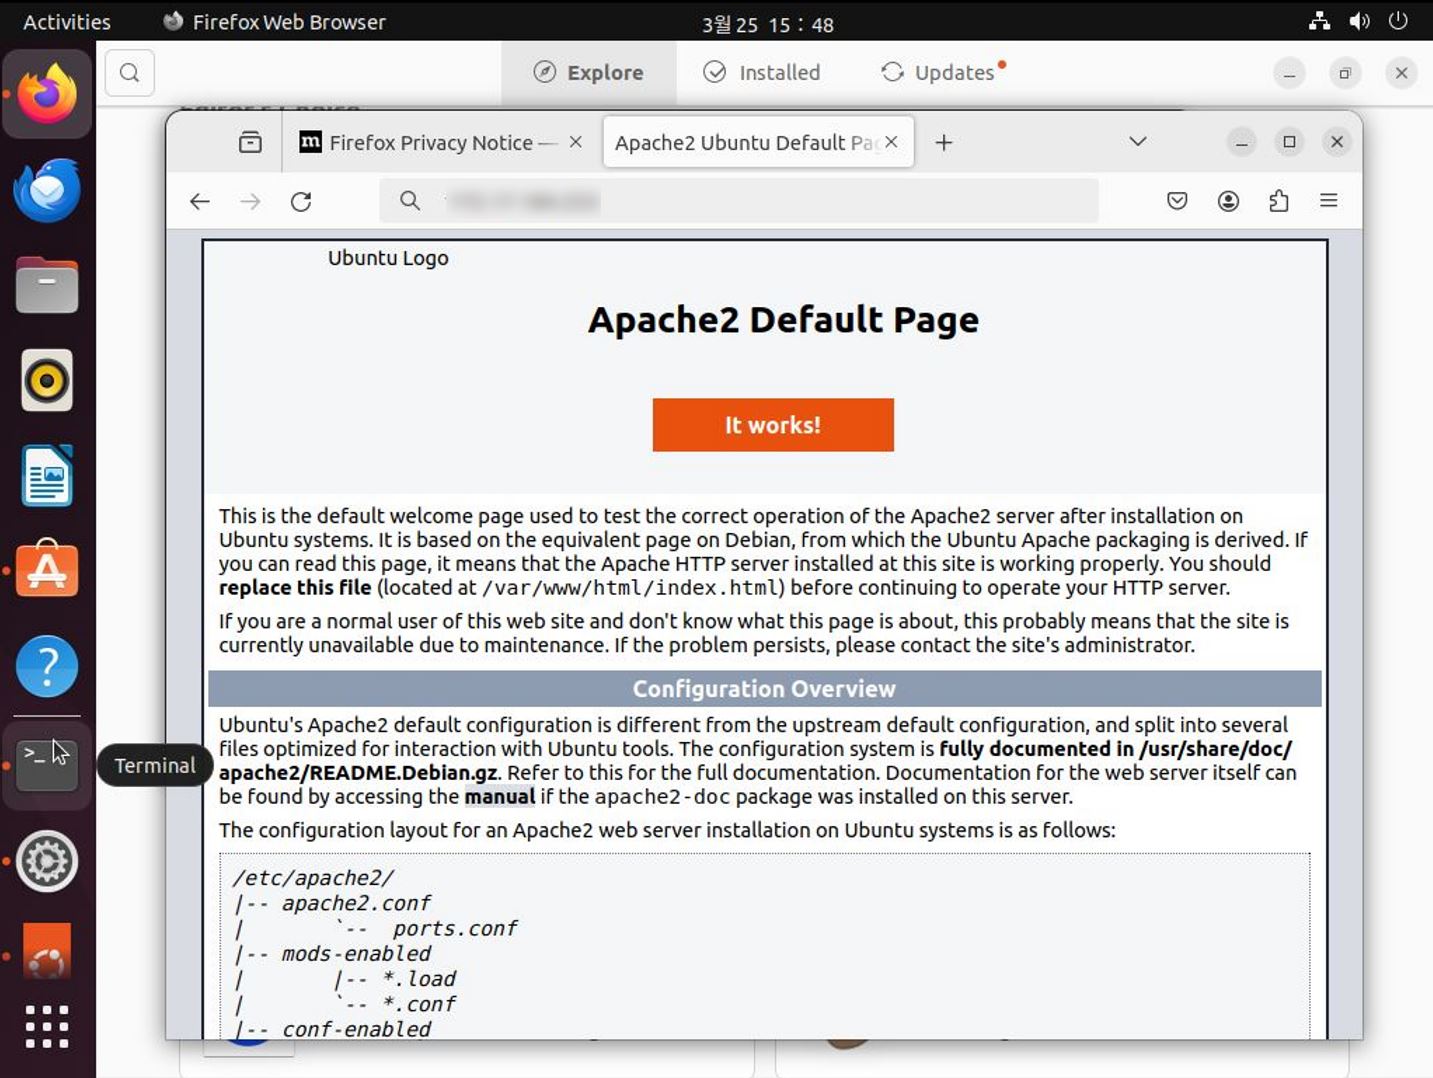This screenshot has width=1433, height=1078.
Task: Launch LibreOffice Writer from the dock
Action: [47, 476]
